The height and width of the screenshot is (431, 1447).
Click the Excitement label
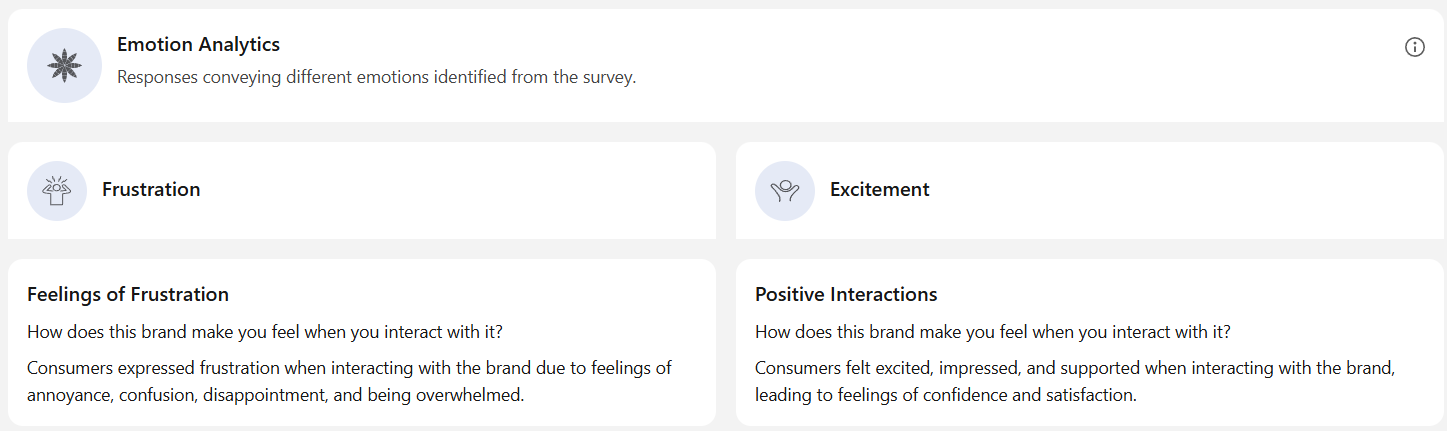[880, 190]
